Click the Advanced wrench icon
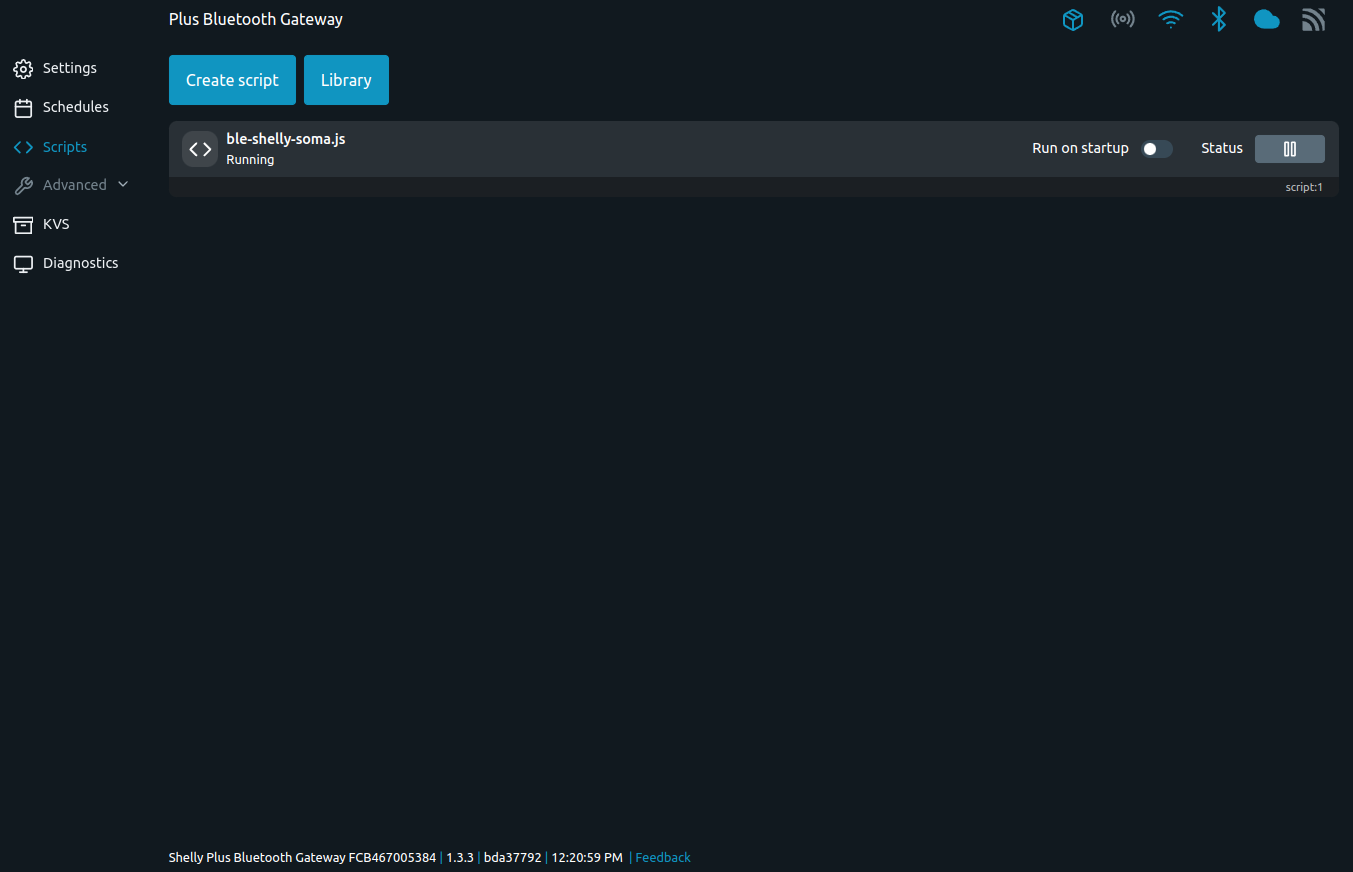Image resolution: width=1353 pixels, height=872 pixels. pyautogui.click(x=23, y=186)
